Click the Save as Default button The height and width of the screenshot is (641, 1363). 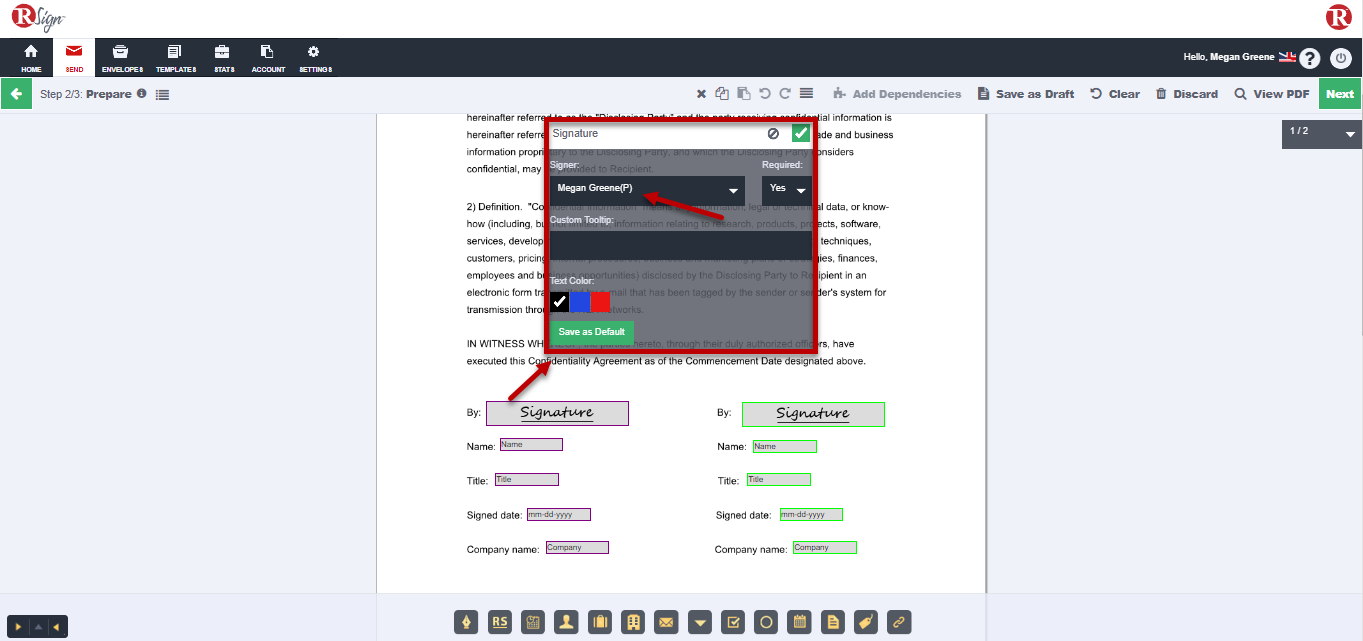[x=591, y=332]
